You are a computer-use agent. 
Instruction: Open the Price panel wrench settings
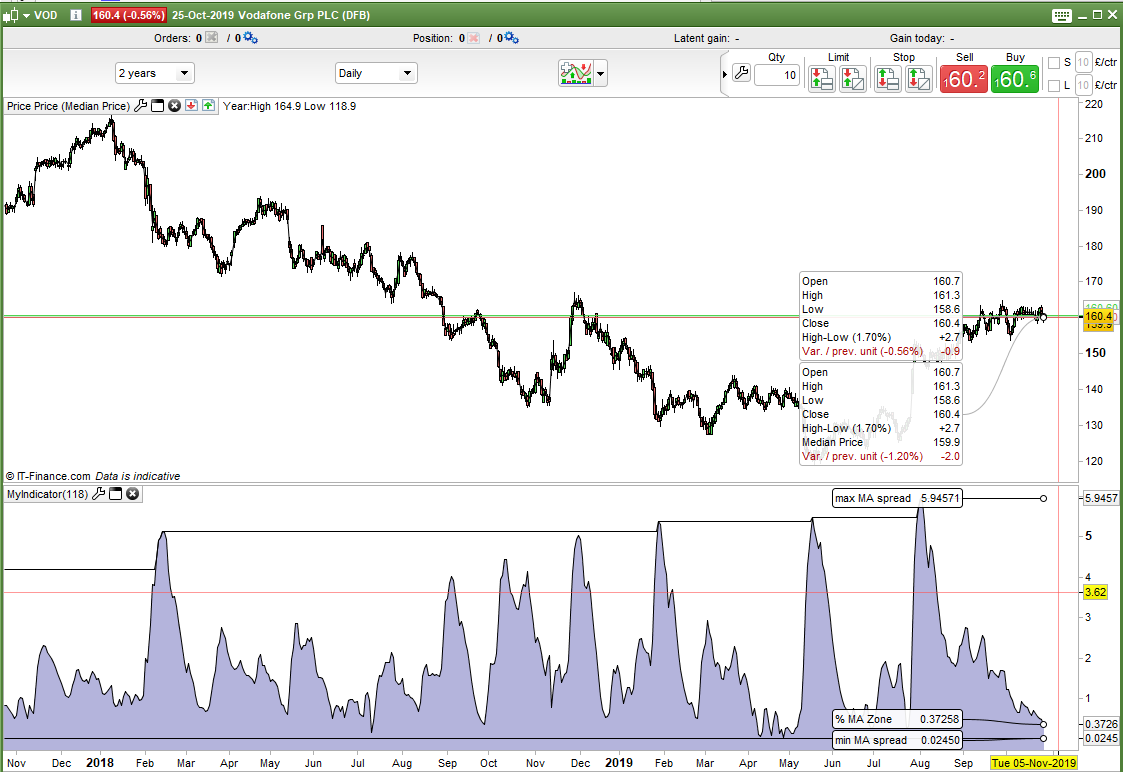[x=140, y=106]
